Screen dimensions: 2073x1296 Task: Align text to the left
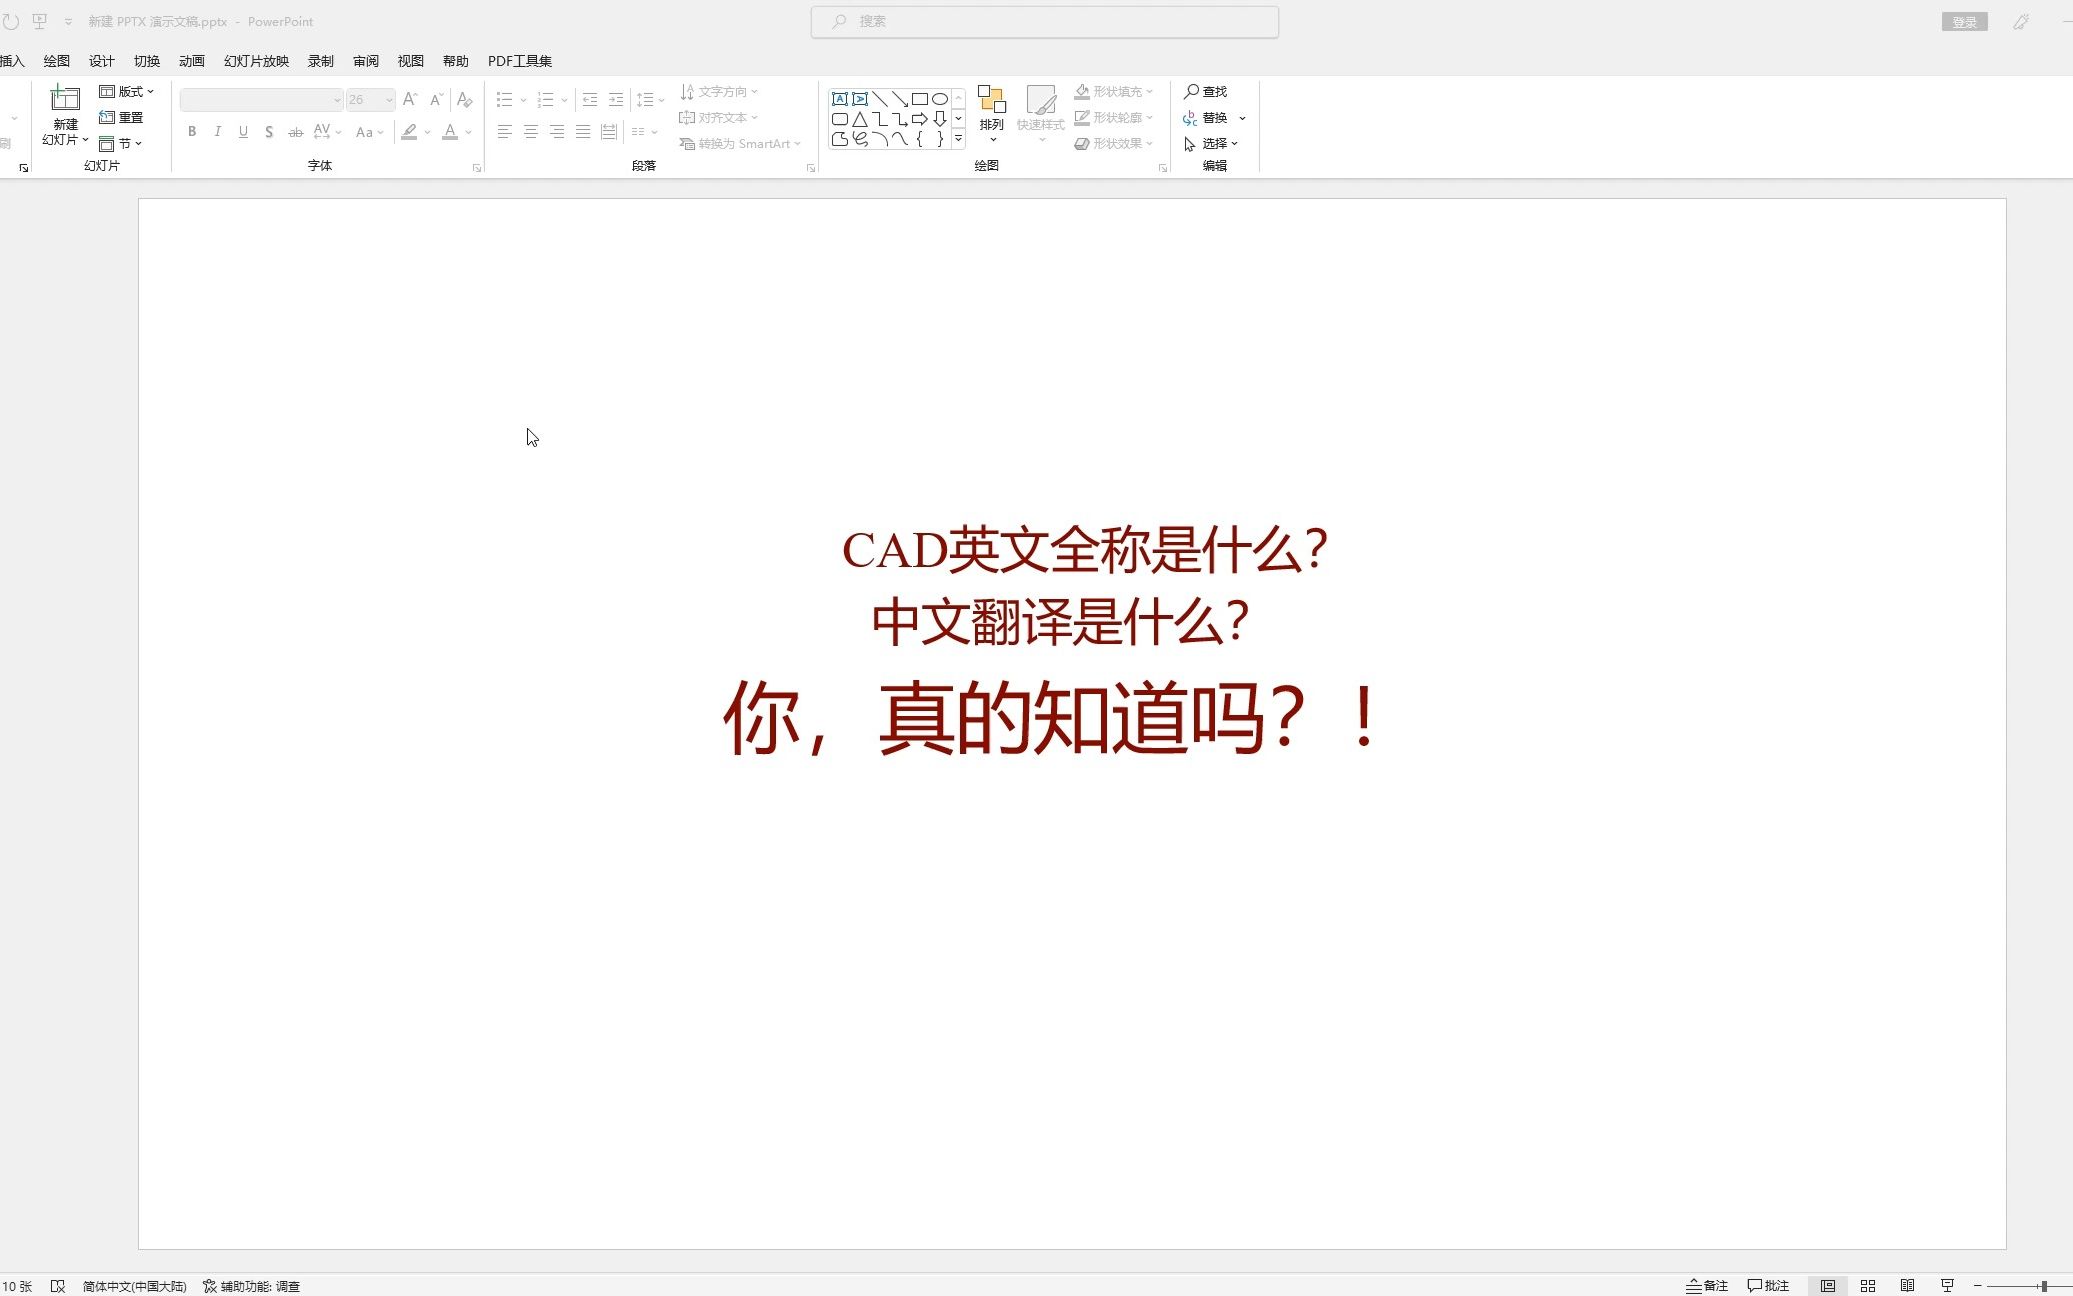point(504,131)
